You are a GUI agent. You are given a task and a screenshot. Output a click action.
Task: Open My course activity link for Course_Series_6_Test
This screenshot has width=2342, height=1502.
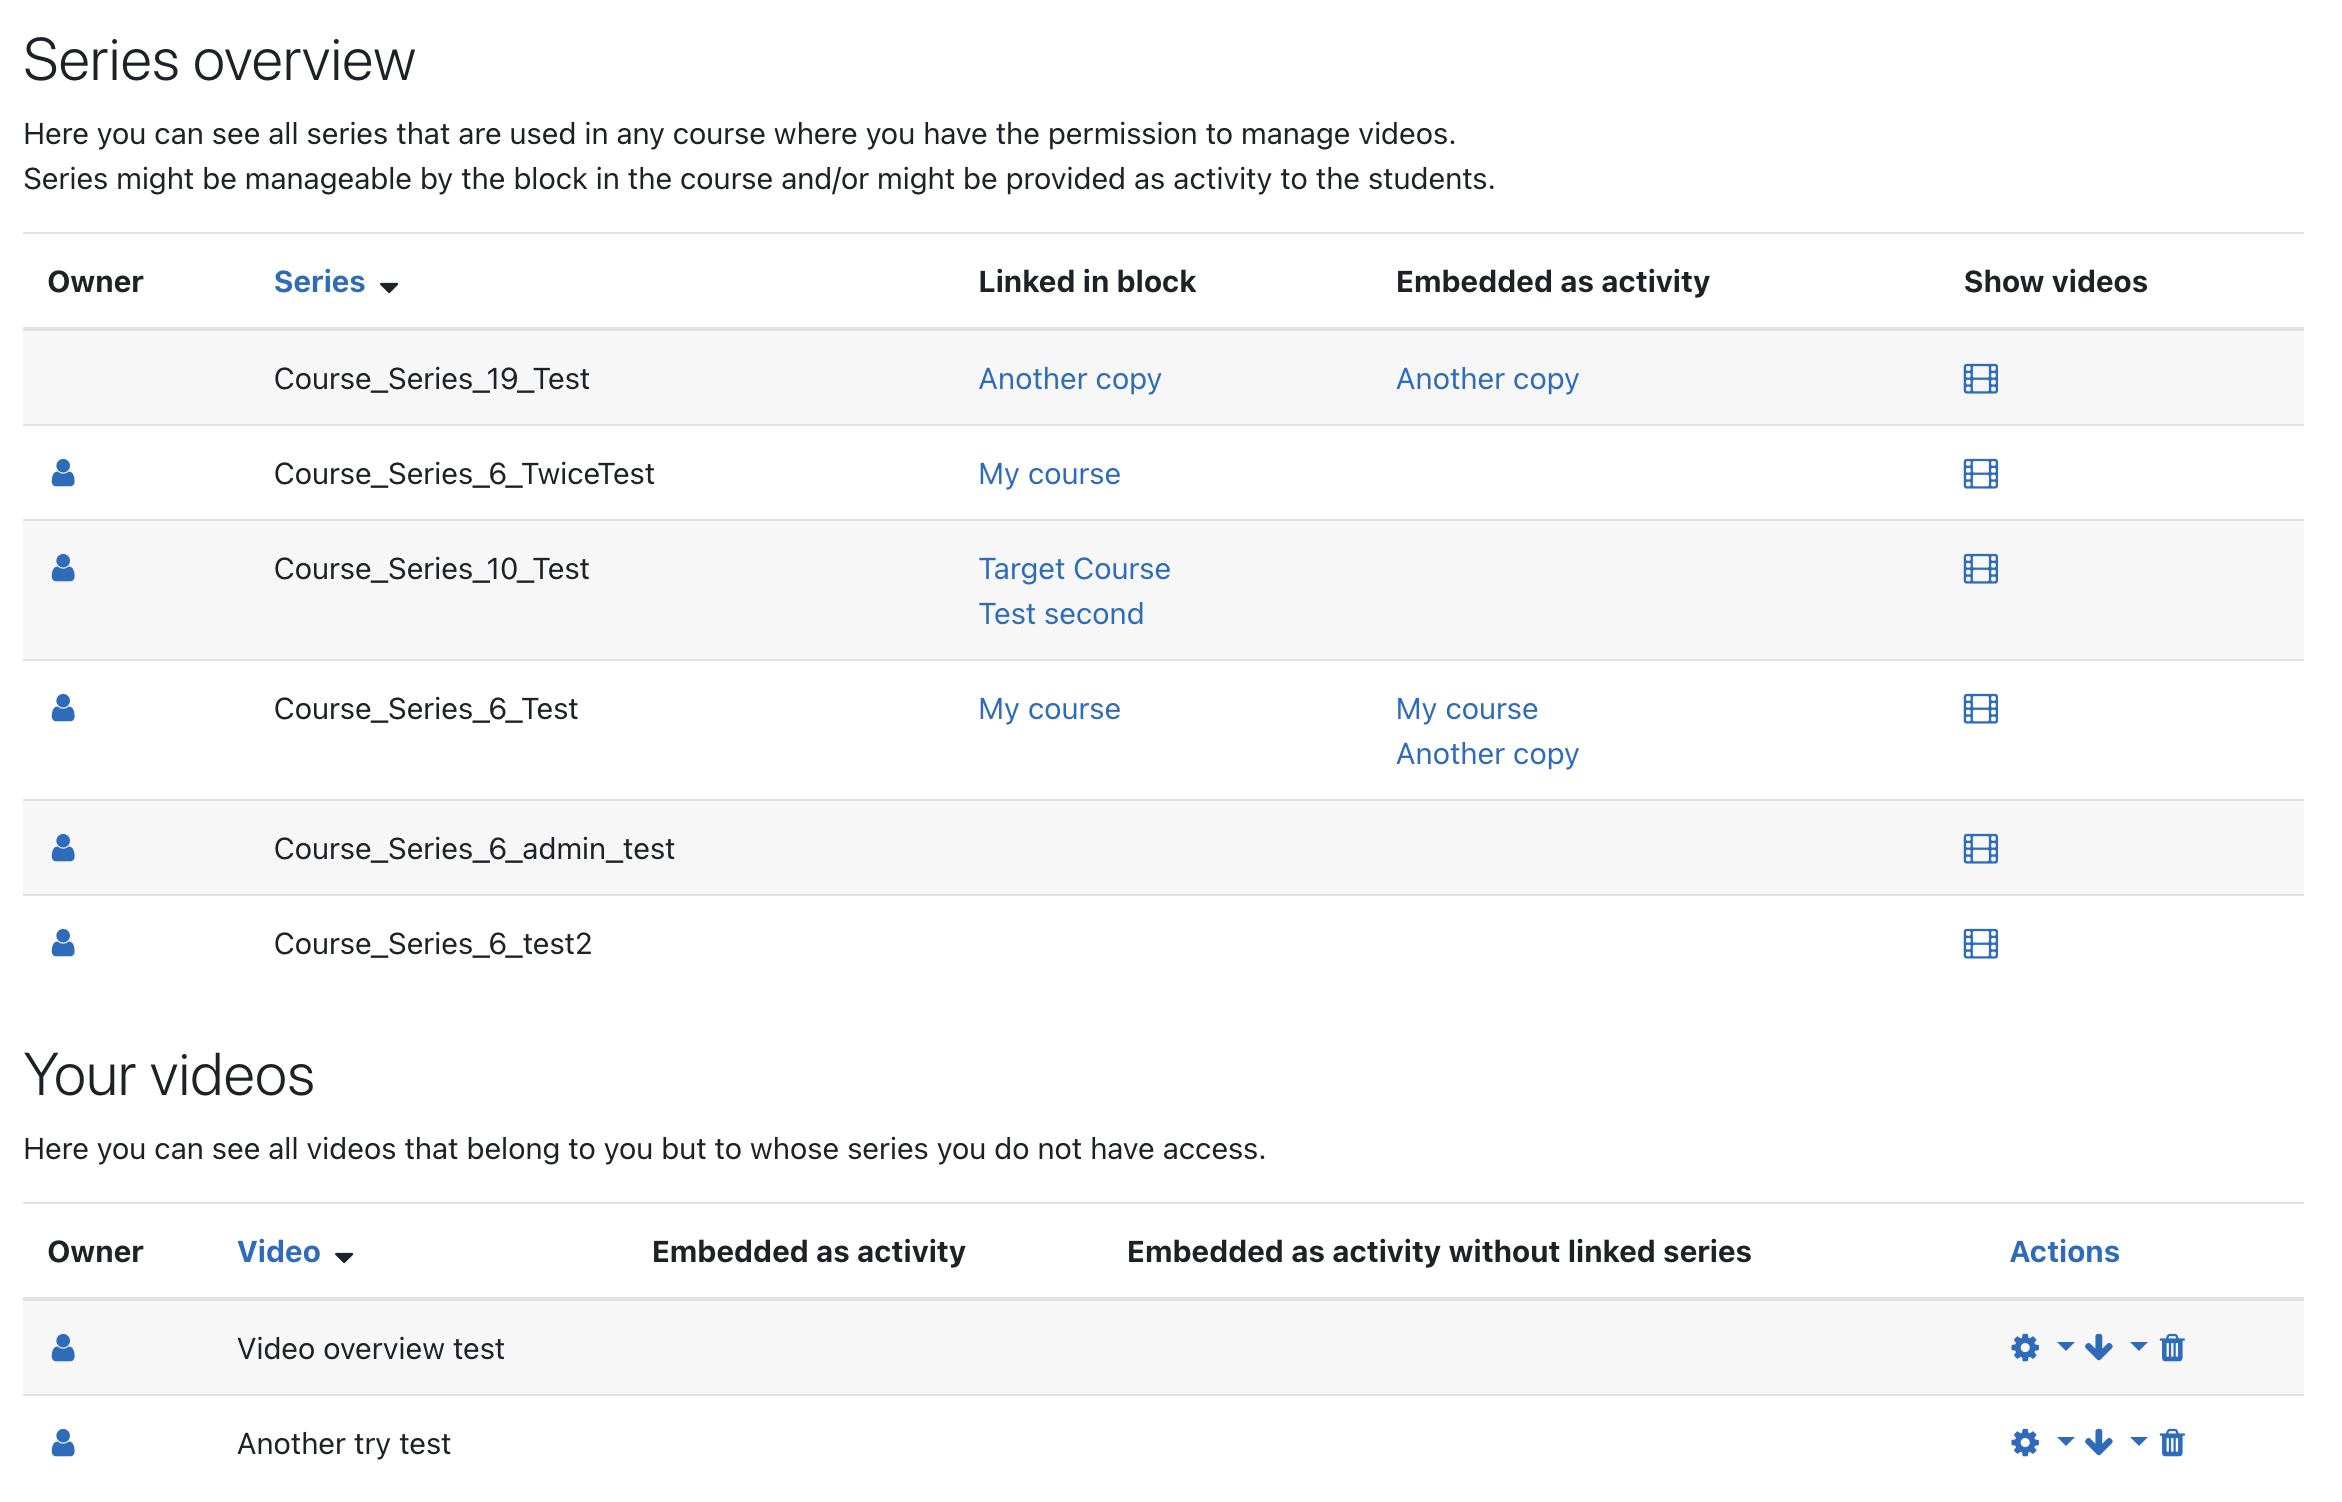1467,709
